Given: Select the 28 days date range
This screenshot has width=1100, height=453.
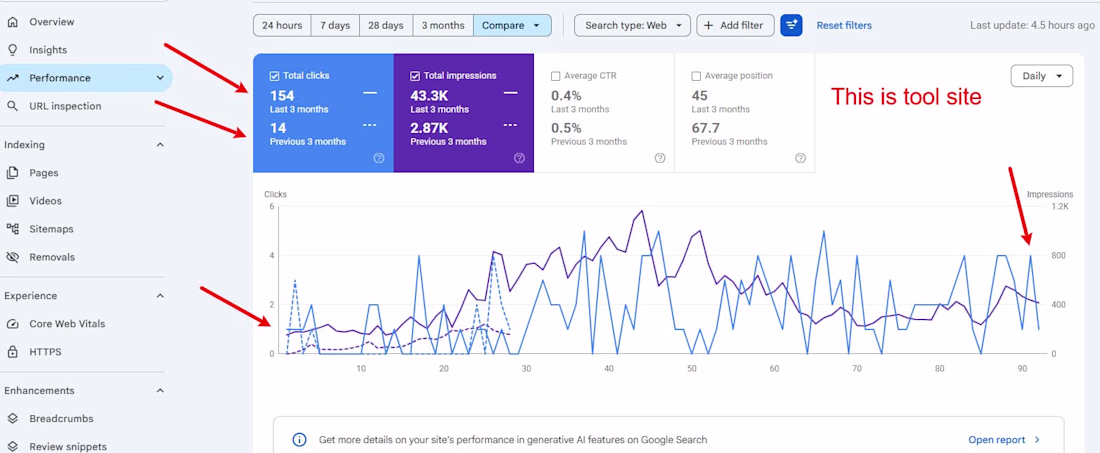Looking at the screenshot, I should point(386,25).
